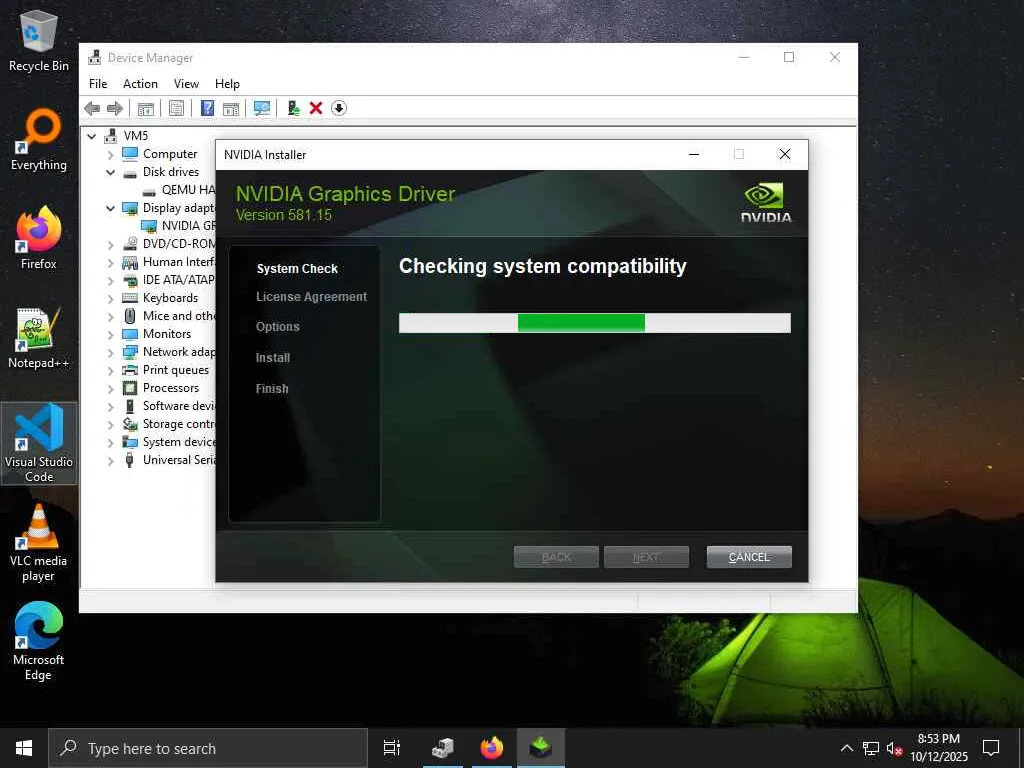The width and height of the screenshot is (1024, 768).
Task: Click the blue Help icon in toolbar
Action: click(207, 108)
